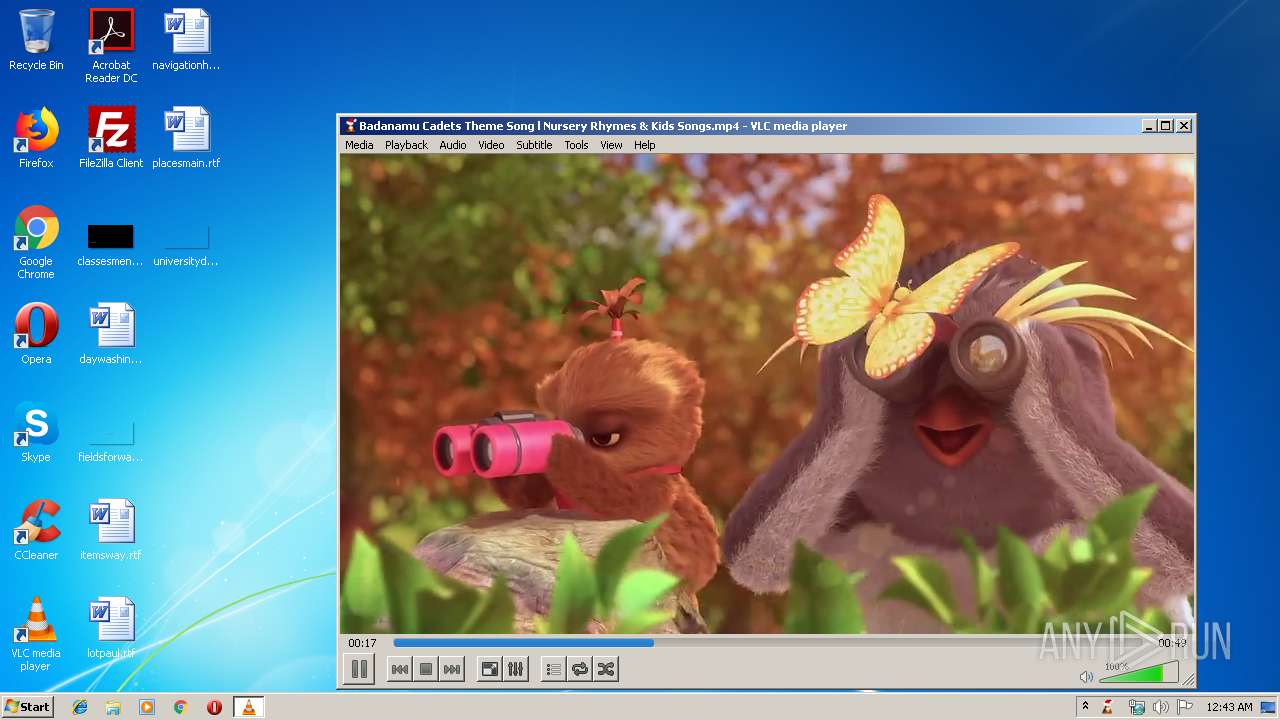Select the classesmen... desktop file

coord(111,246)
